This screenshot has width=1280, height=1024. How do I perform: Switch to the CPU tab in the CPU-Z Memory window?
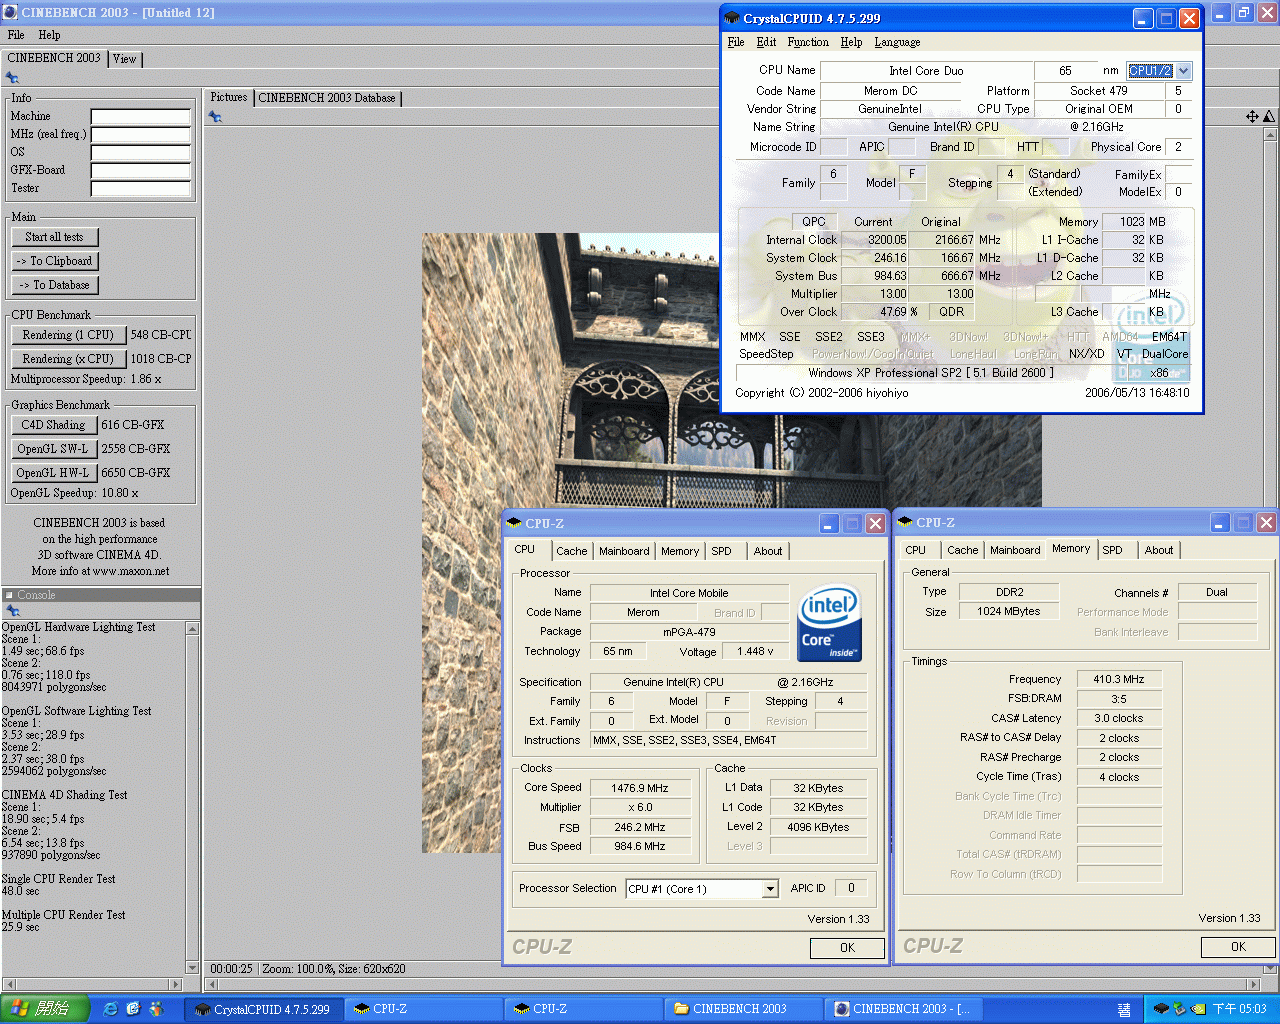(916, 550)
